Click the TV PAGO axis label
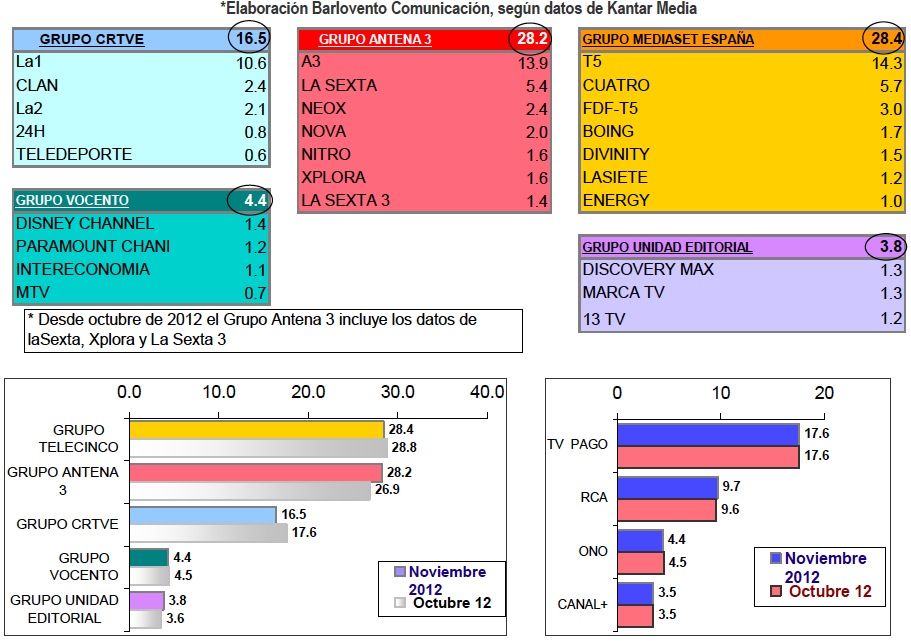911x643 pixels. (x=577, y=444)
